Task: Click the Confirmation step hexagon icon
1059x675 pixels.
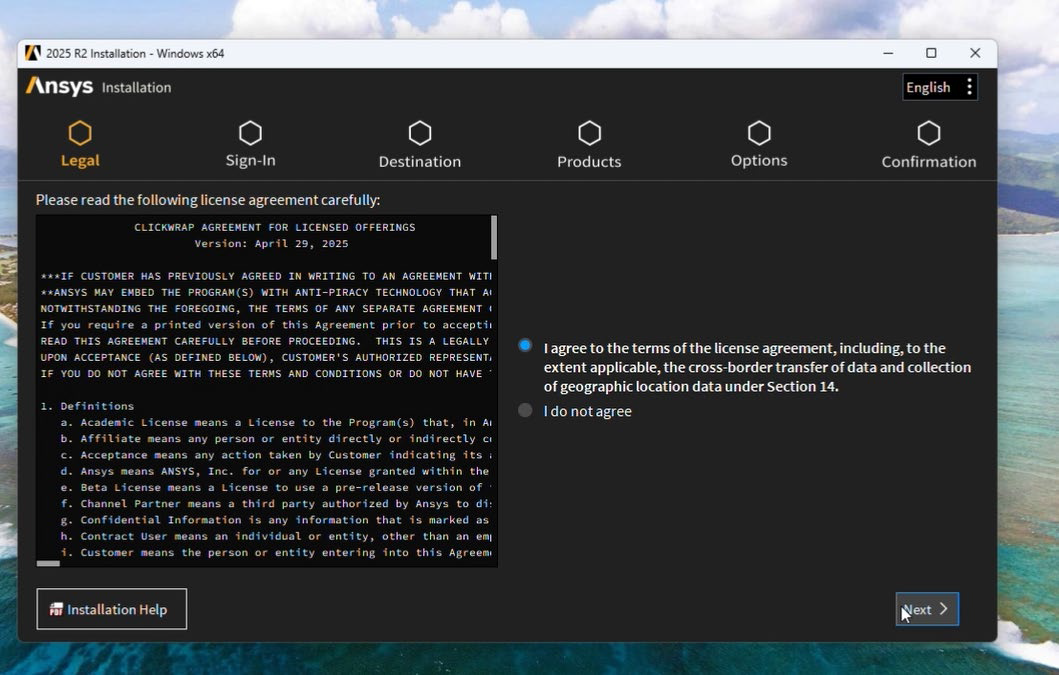Action: pos(929,133)
